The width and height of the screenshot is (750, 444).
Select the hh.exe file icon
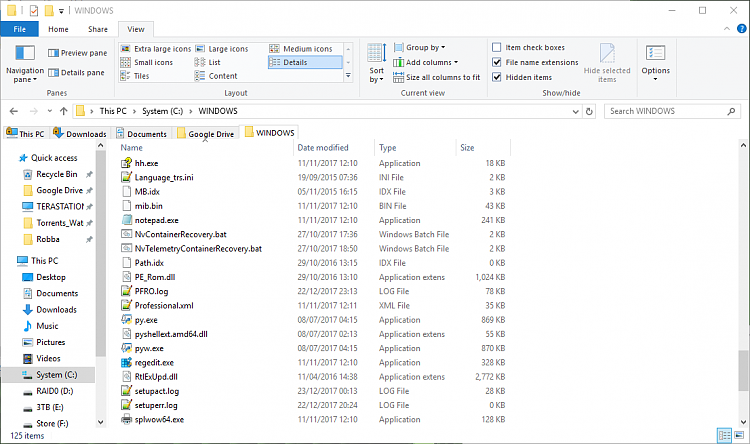tap(126, 163)
